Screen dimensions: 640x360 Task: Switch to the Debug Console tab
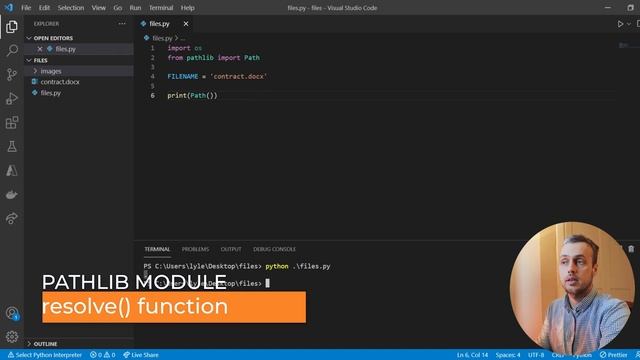274,249
